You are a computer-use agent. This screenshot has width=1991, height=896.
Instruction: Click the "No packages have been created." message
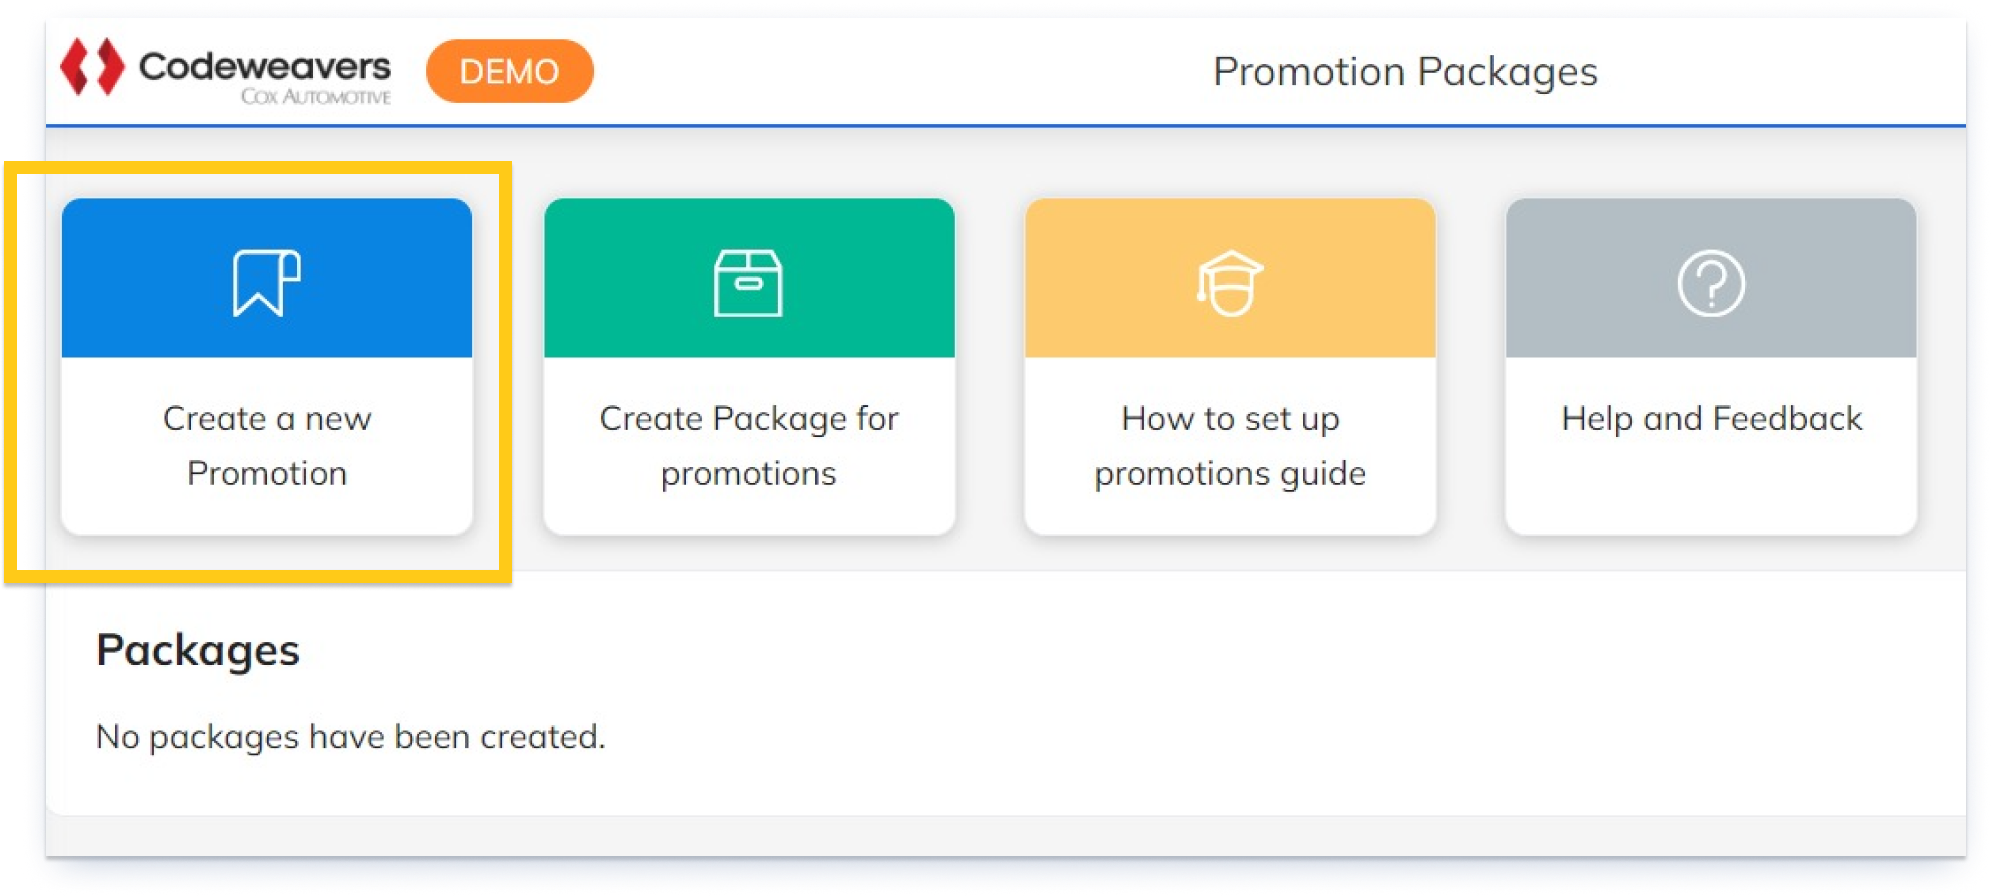[x=350, y=737]
